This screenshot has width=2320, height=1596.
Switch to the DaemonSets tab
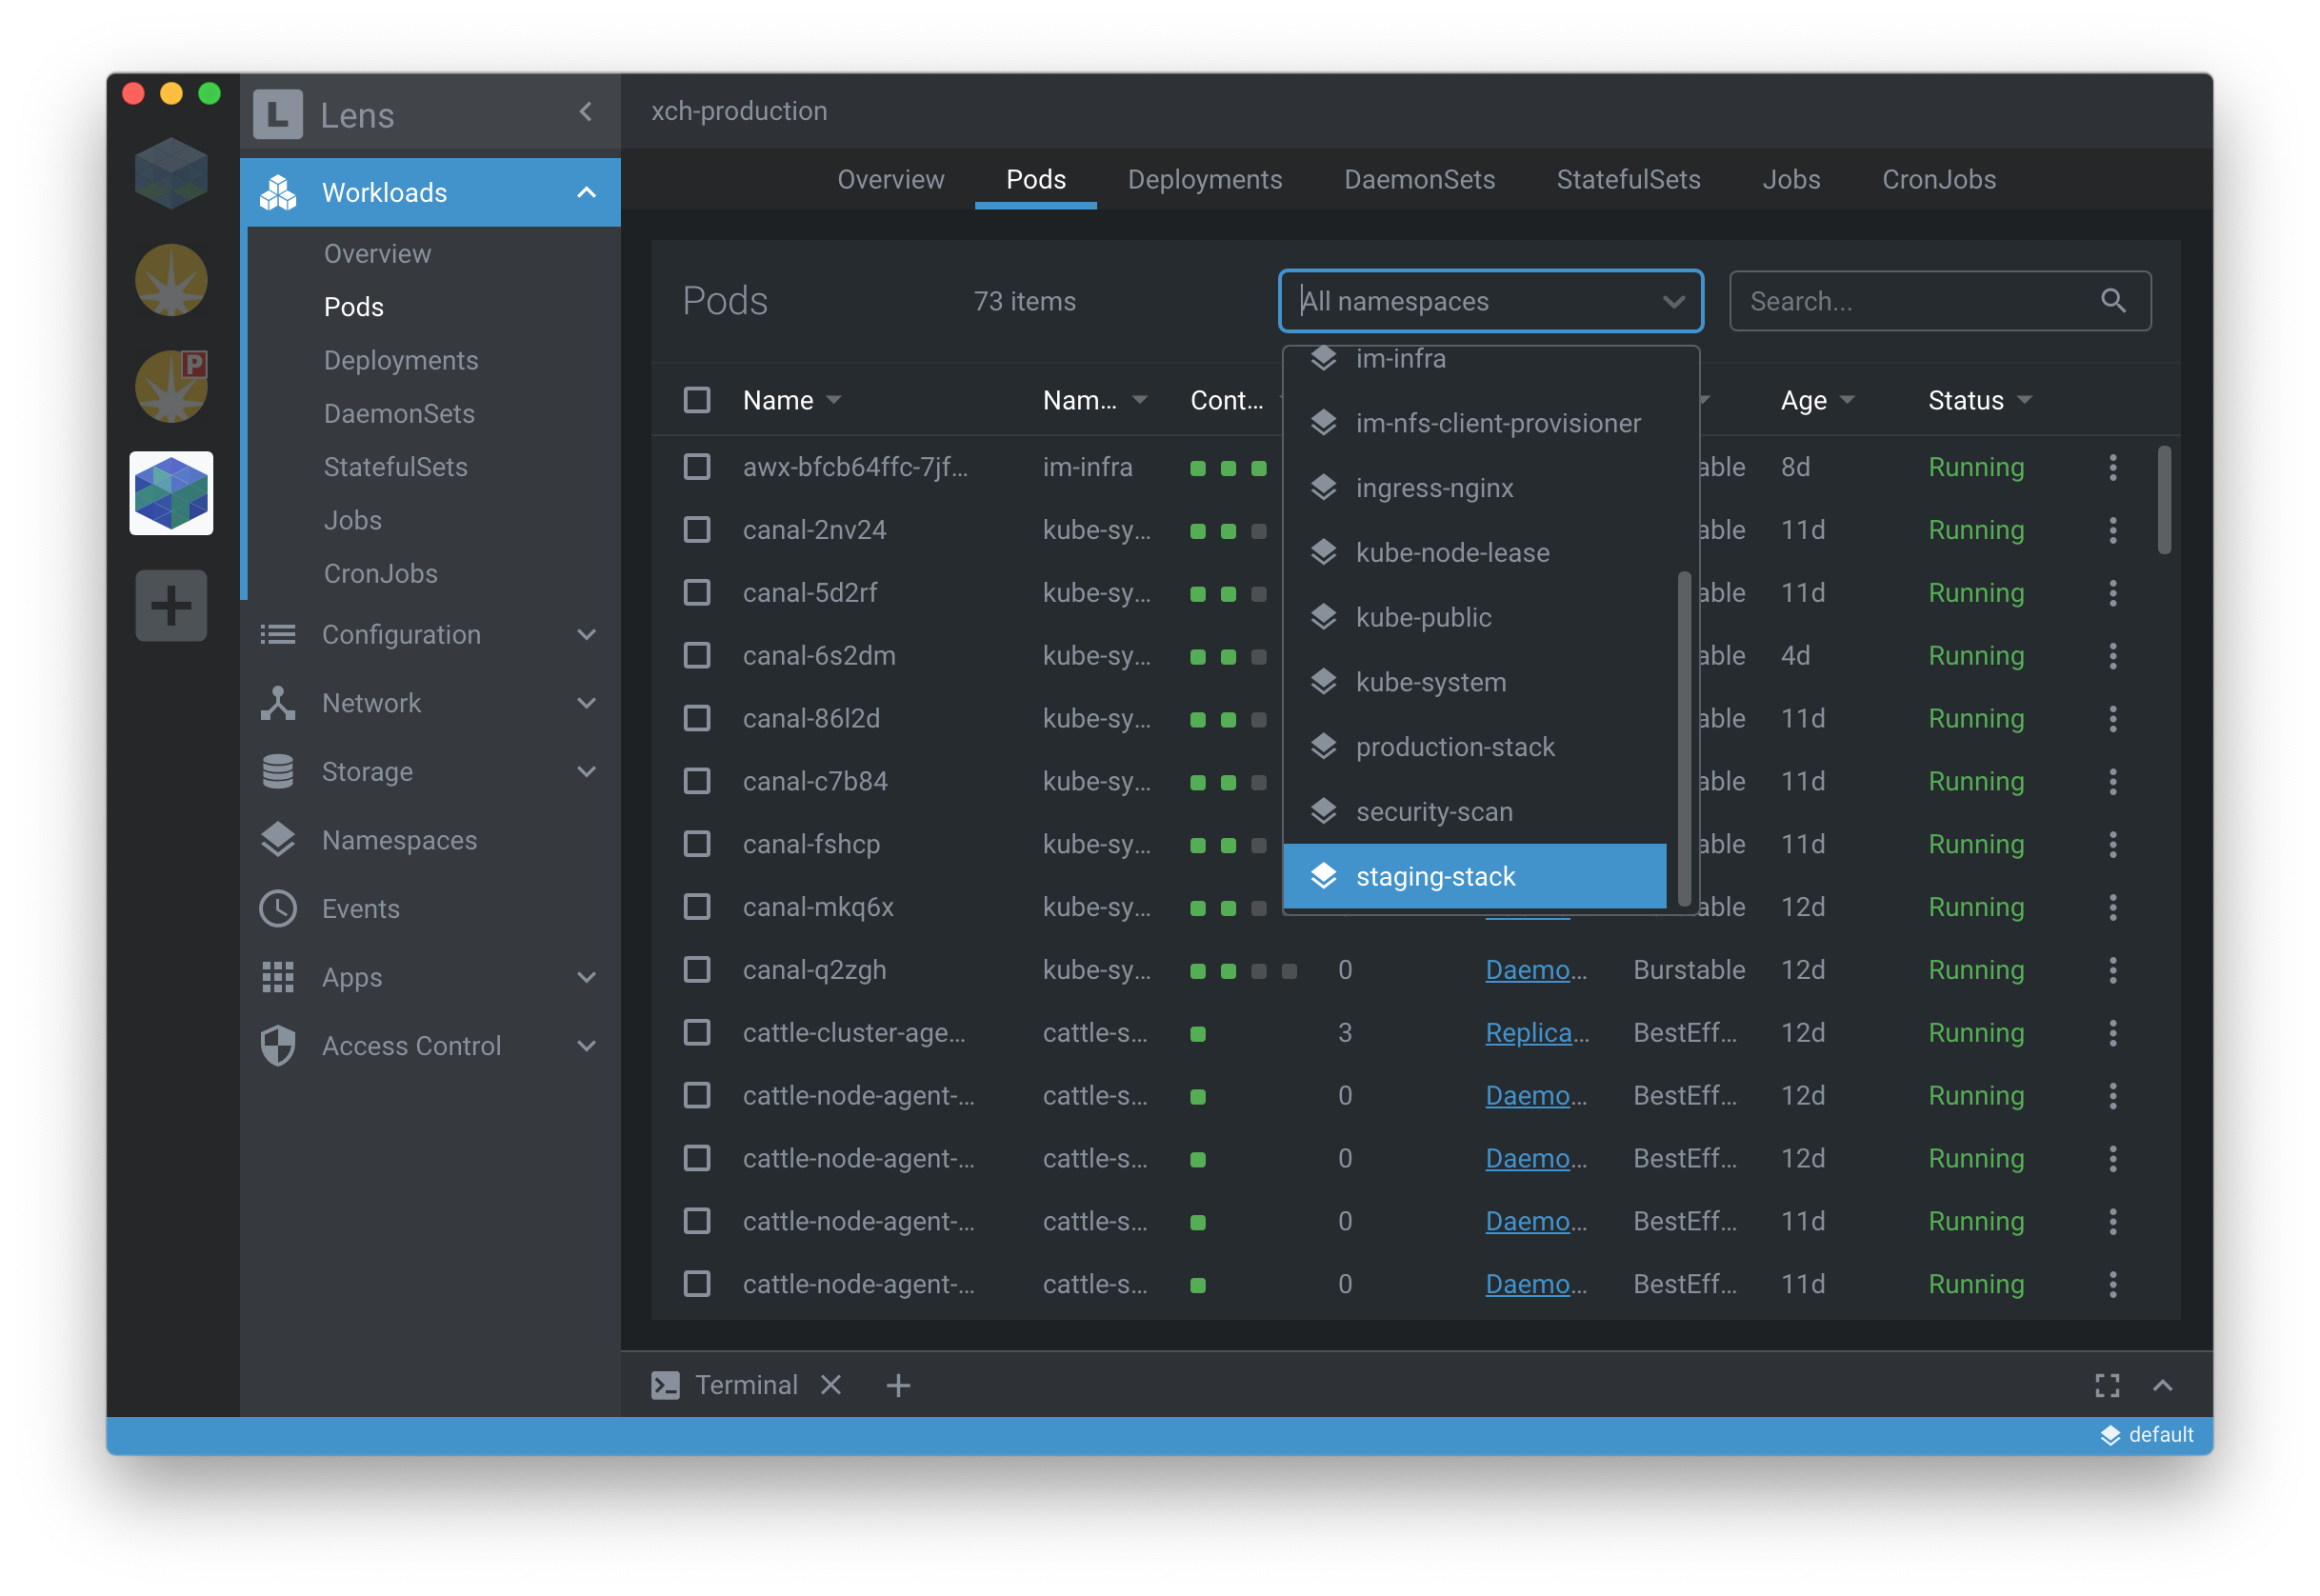(x=1419, y=179)
